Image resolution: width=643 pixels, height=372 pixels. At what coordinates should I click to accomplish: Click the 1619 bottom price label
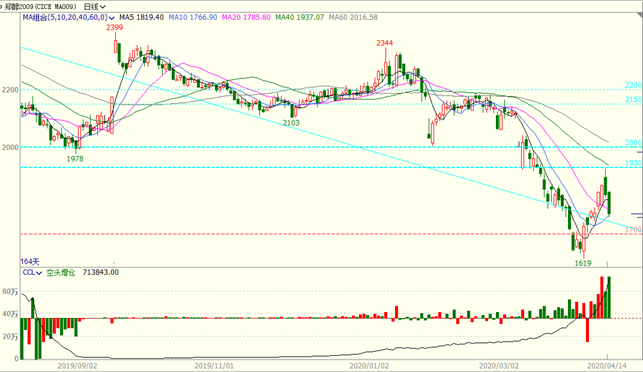pyautogui.click(x=583, y=263)
